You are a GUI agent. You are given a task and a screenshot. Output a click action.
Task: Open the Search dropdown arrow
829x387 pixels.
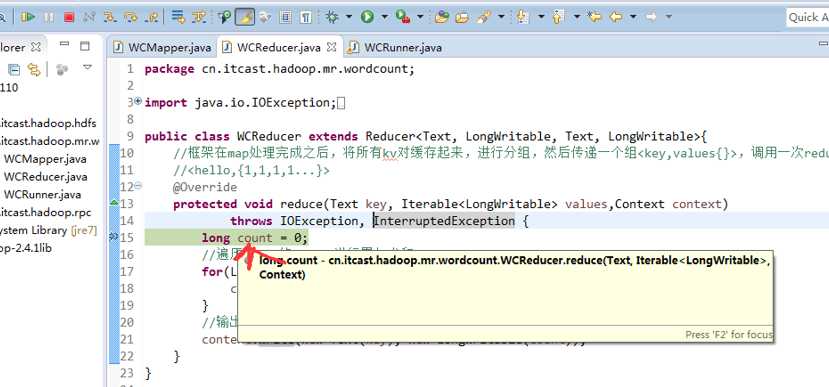point(501,17)
